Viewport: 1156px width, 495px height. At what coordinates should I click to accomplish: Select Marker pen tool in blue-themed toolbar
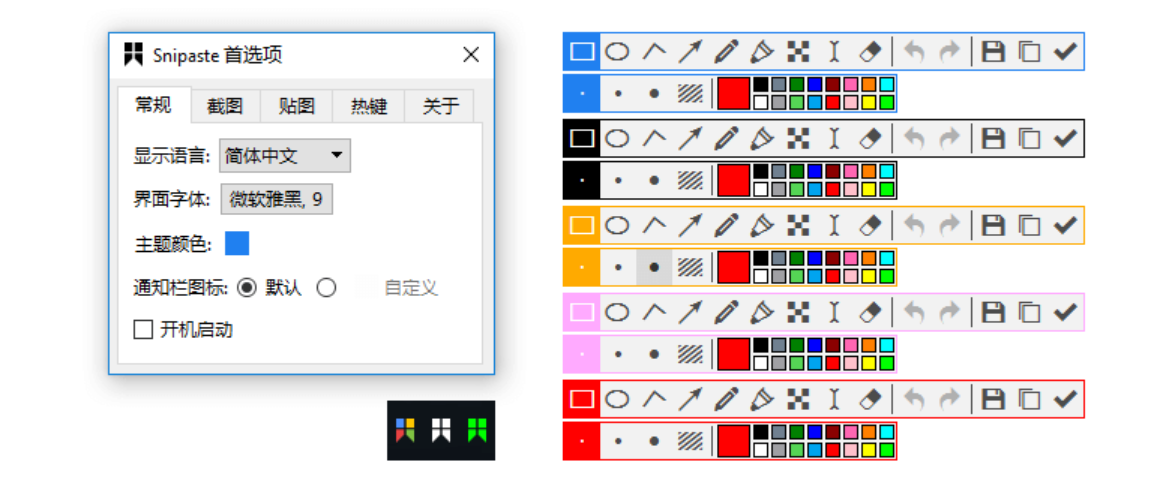pyautogui.click(x=762, y=52)
